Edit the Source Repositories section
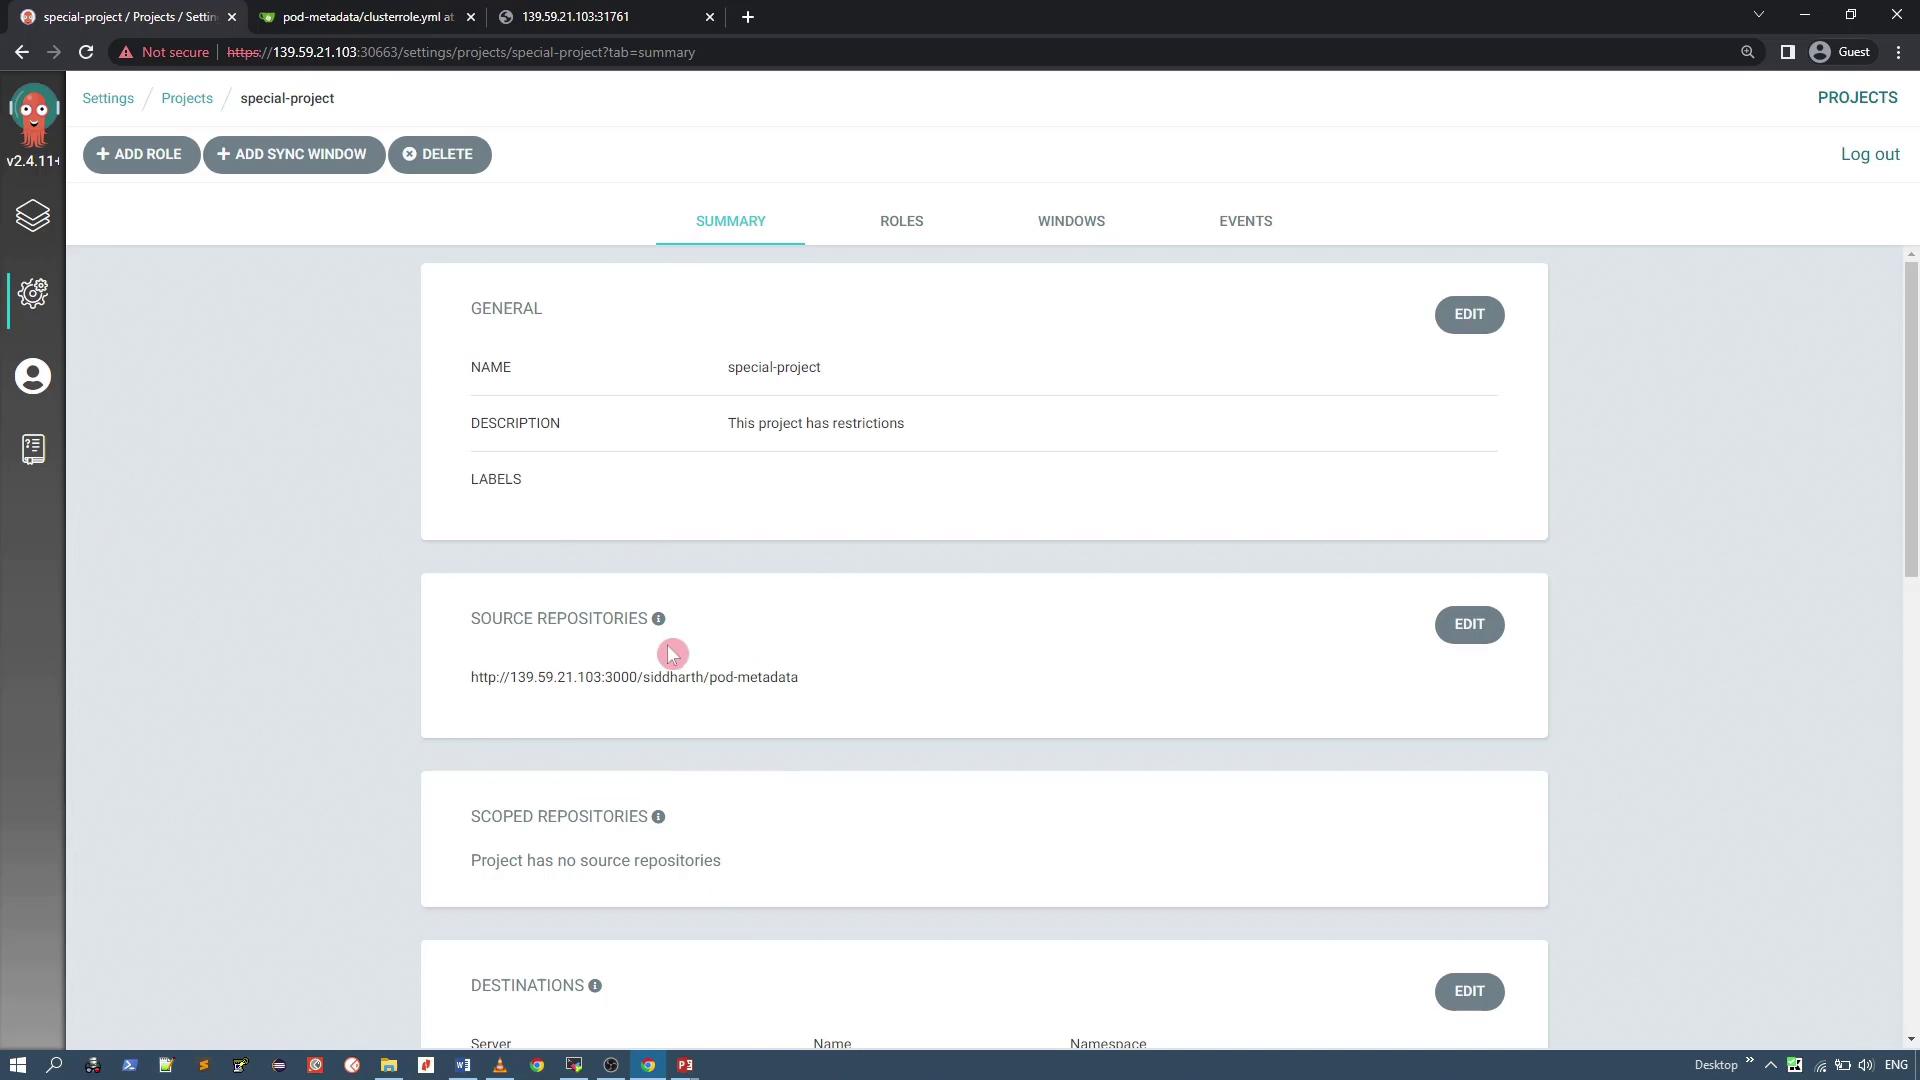This screenshot has width=1920, height=1080. coord(1468,624)
